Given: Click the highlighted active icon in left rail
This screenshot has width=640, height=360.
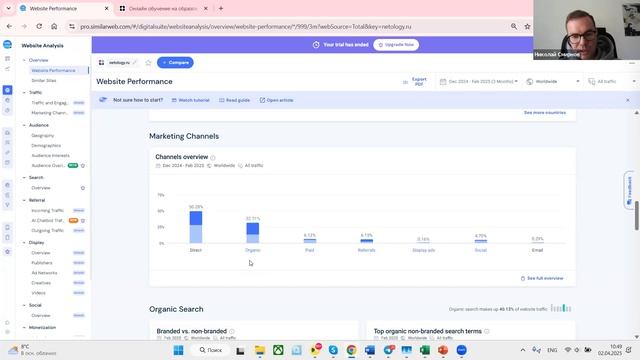Looking at the screenshot, I should point(7,90).
